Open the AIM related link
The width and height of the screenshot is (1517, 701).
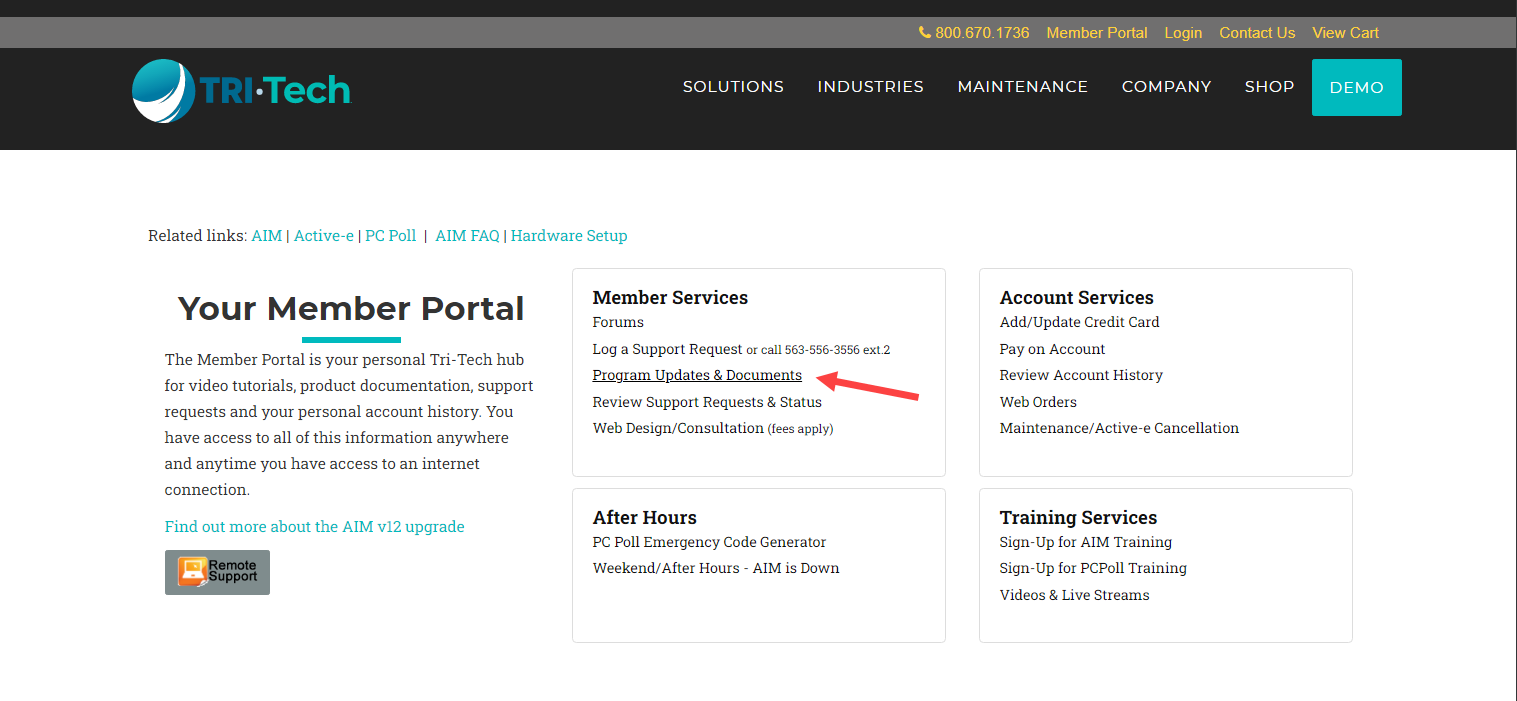[x=267, y=236]
